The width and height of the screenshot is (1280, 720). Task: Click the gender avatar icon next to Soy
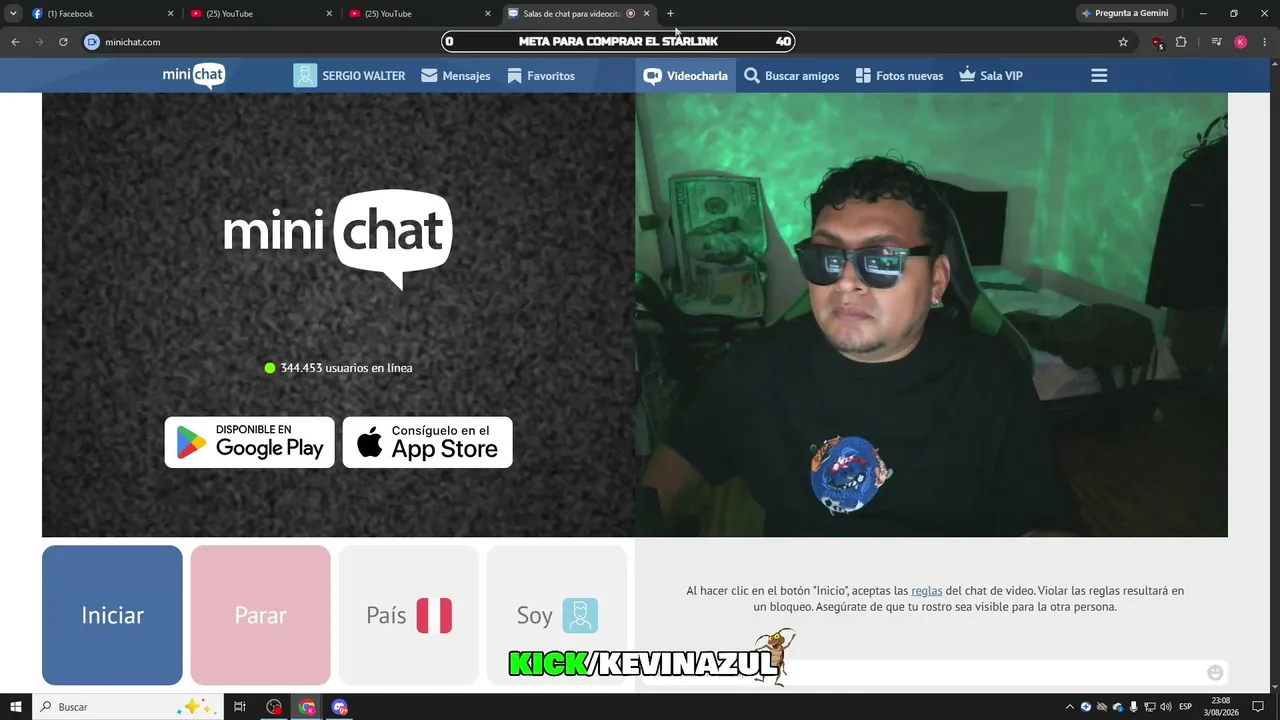(x=580, y=615)
